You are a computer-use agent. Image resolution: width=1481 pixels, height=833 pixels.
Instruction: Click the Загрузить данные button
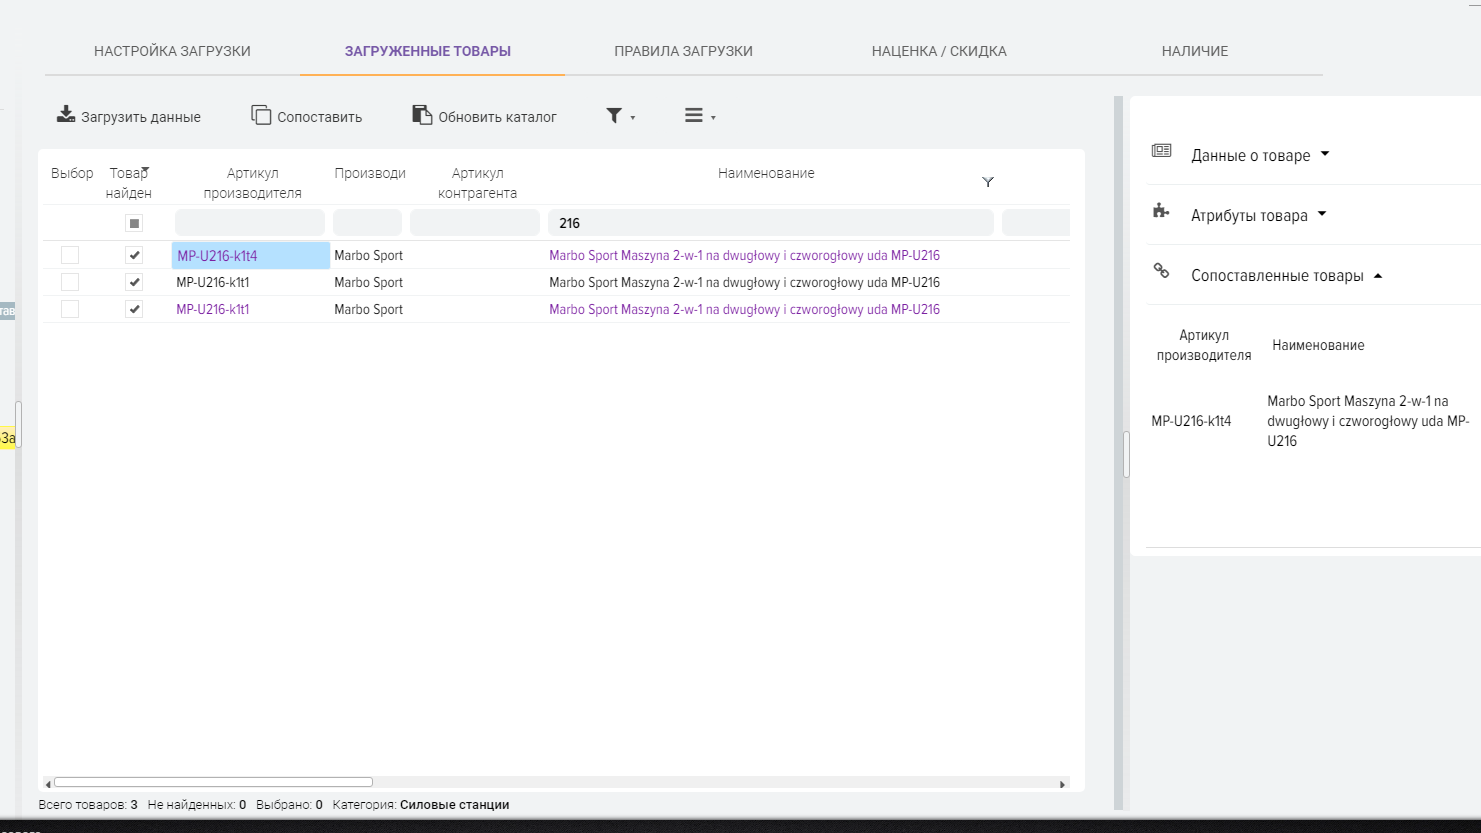[128, 116]
